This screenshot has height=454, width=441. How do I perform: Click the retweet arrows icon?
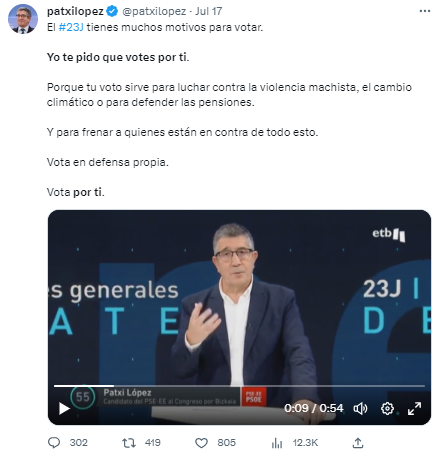click(x=129, y=443)
